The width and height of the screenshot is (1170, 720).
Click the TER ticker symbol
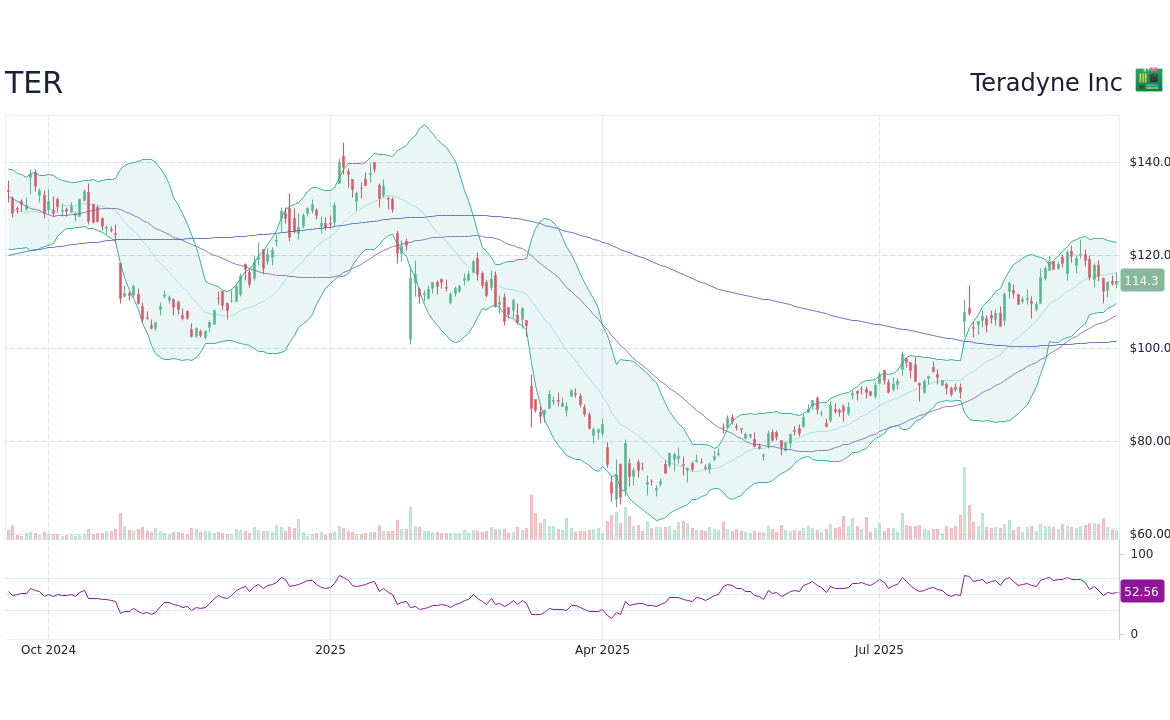pos(34,82)
